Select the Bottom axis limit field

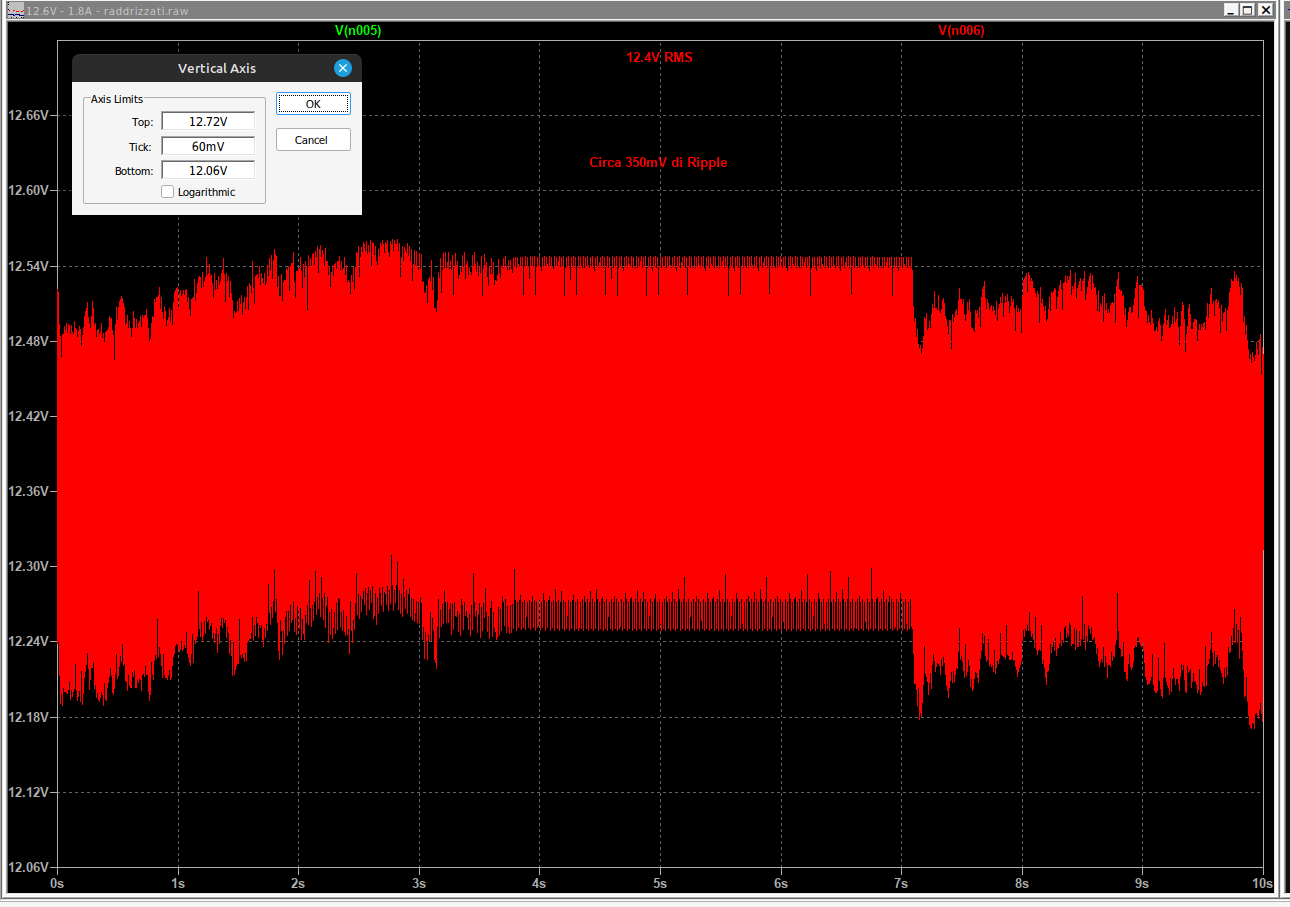pos(208,171)
